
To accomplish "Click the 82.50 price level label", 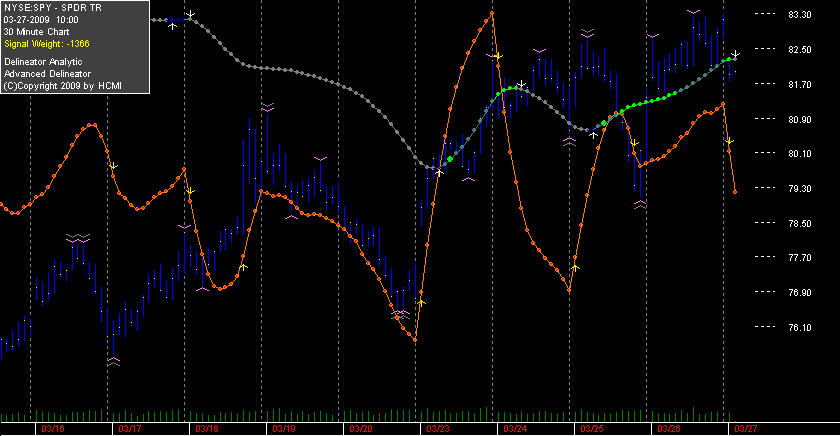I will pyautogui.click(x=799, y=49).
